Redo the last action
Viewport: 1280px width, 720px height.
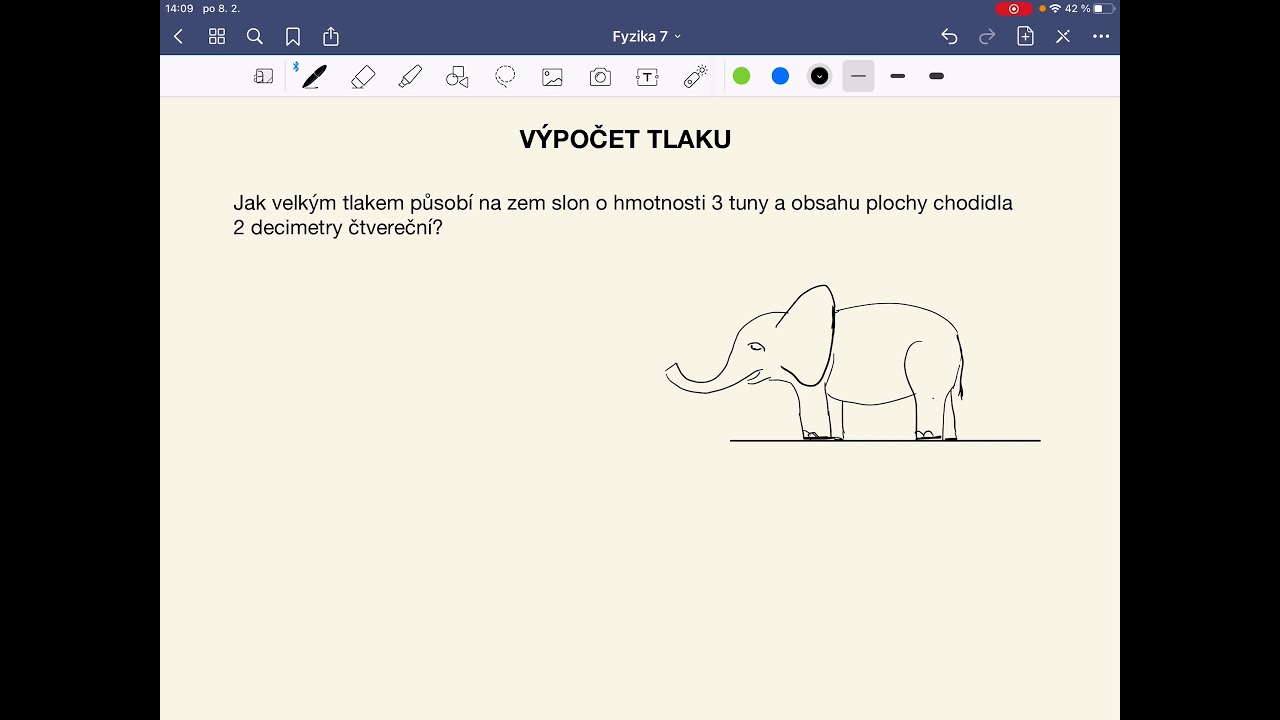pyautogui.click(x=987, y=37)
